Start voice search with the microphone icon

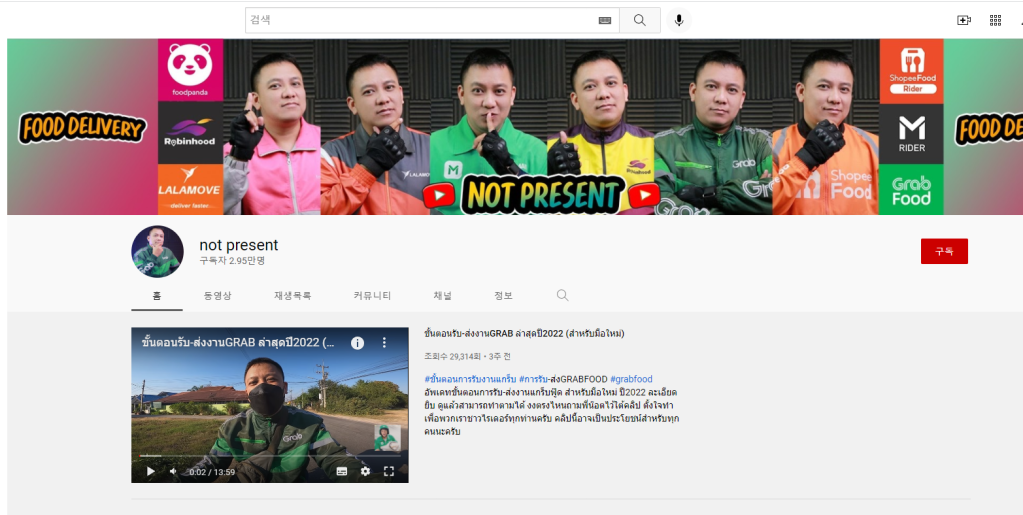click(679, 20)
